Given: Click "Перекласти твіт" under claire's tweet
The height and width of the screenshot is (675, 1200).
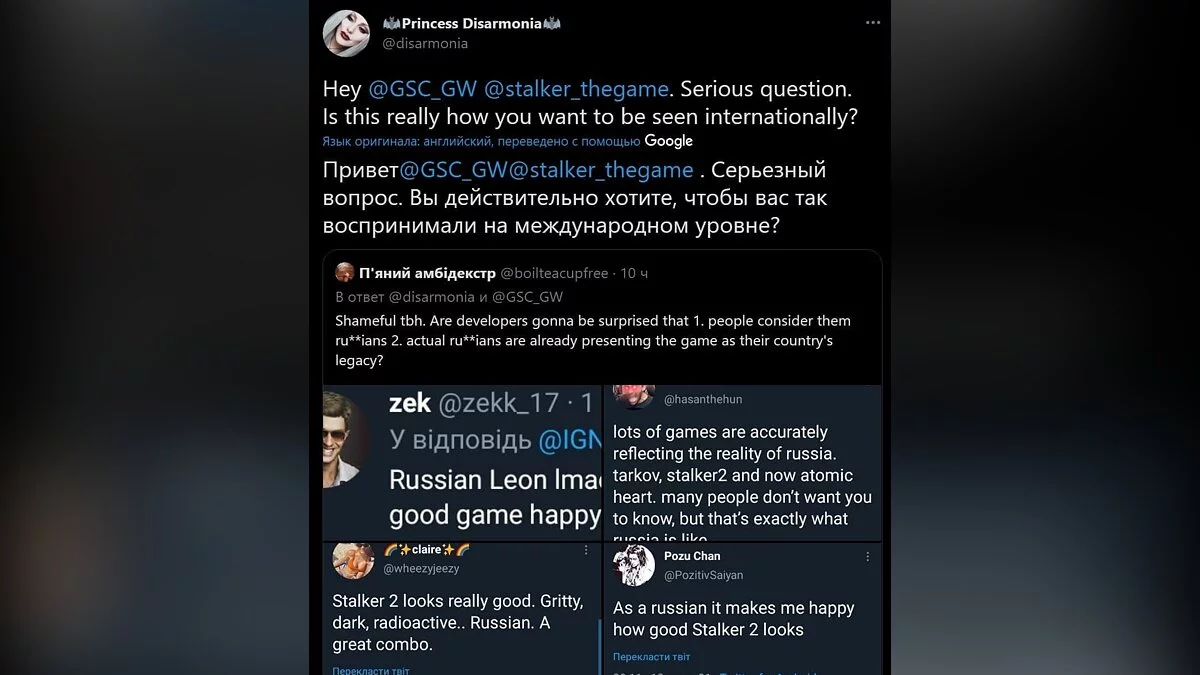Looking at the screenshot, I should 370,670.
